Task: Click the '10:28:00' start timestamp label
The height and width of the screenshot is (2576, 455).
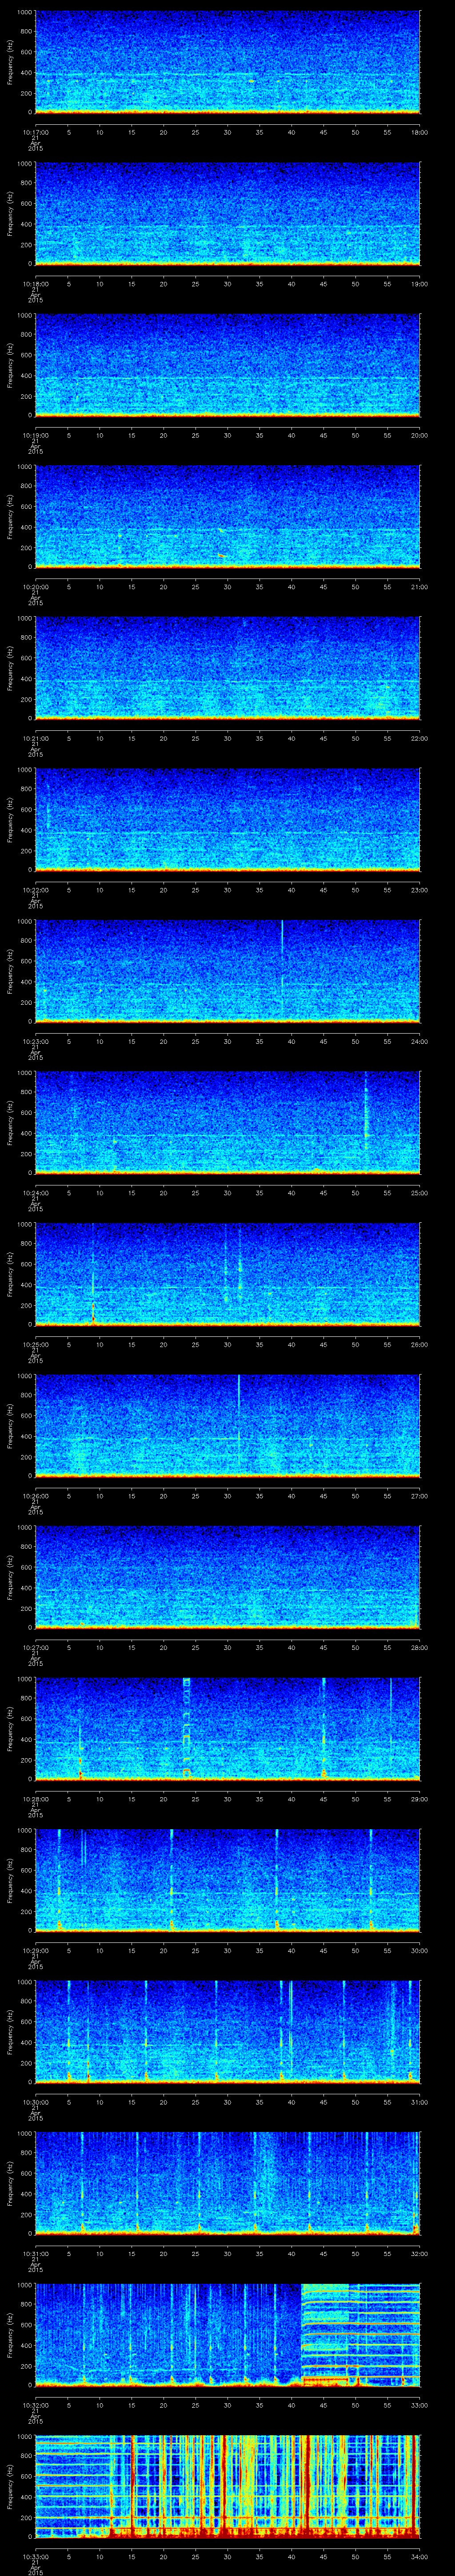Action: 35,1799
